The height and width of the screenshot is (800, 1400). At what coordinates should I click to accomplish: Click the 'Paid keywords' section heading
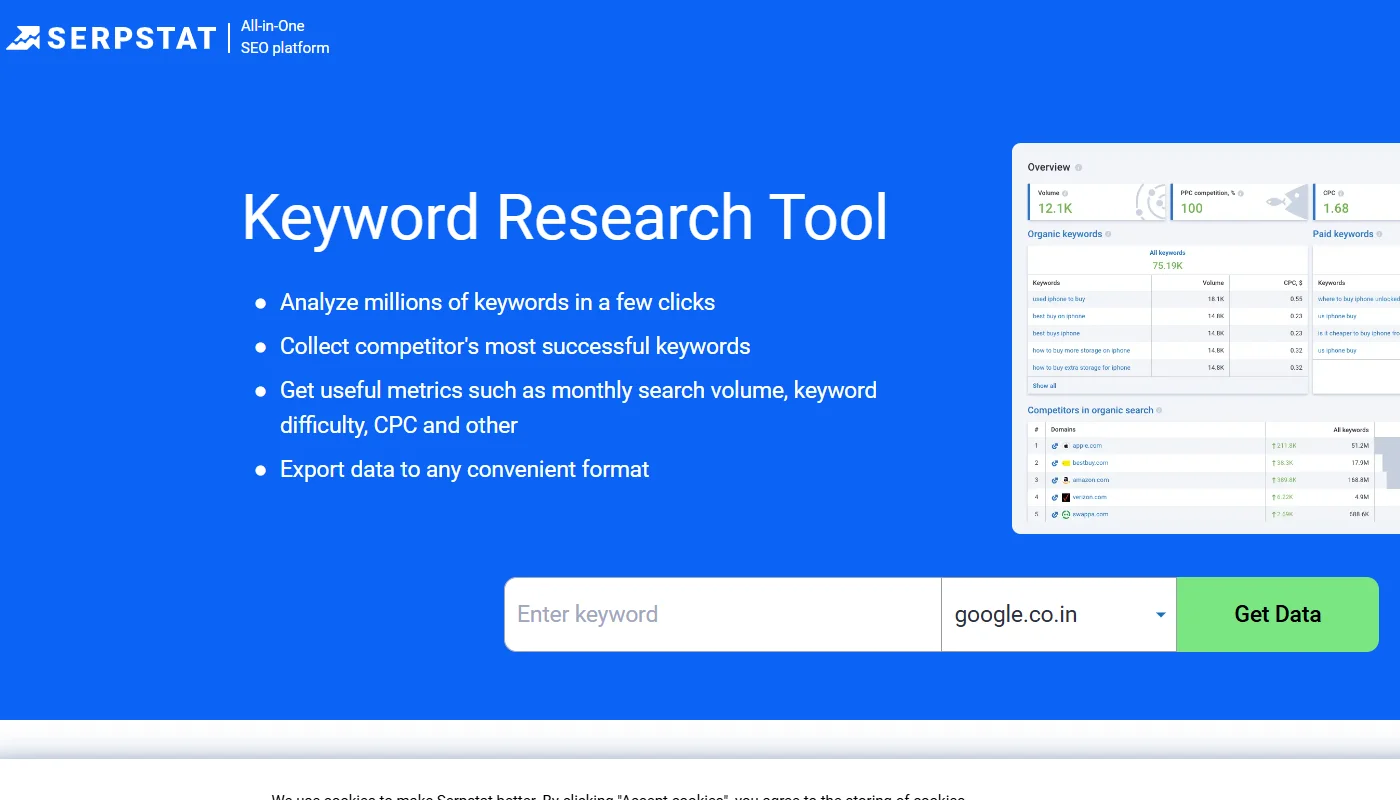1343,234
